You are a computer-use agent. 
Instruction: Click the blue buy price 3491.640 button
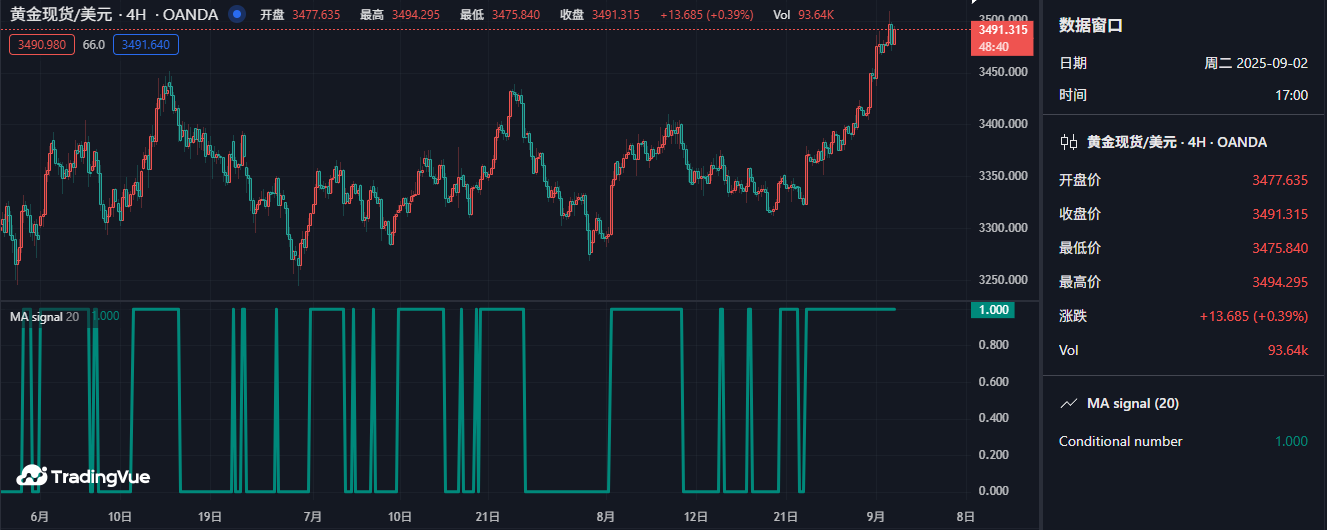(x=146, y=44)
